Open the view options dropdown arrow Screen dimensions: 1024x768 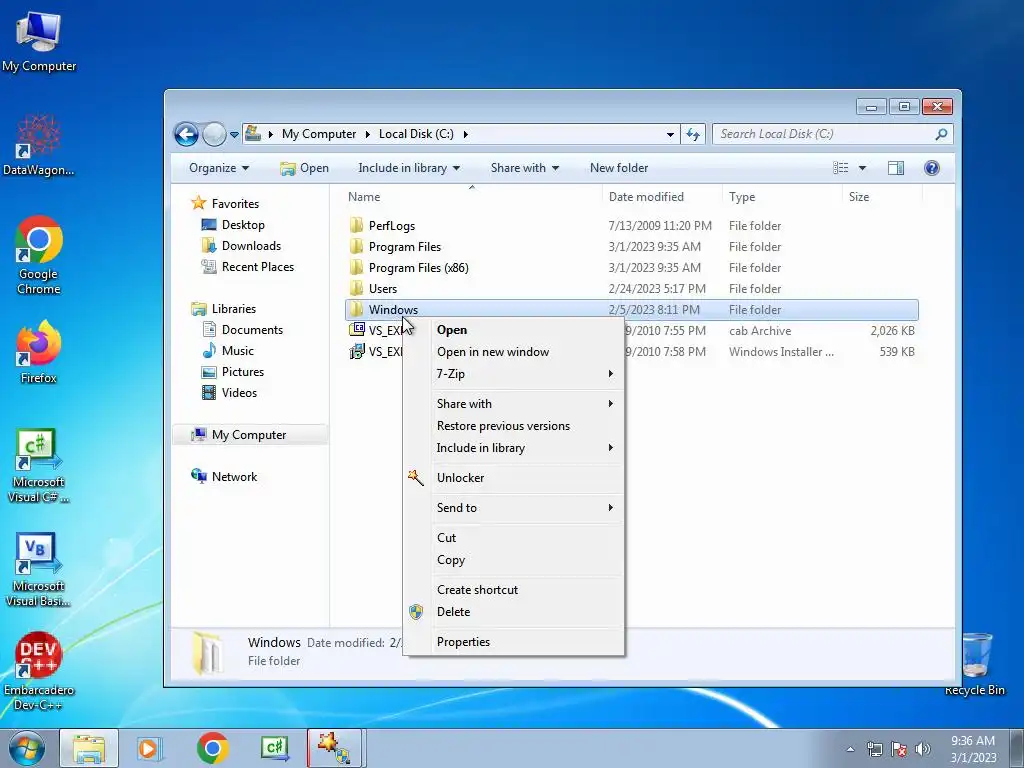tap(862, 168)
